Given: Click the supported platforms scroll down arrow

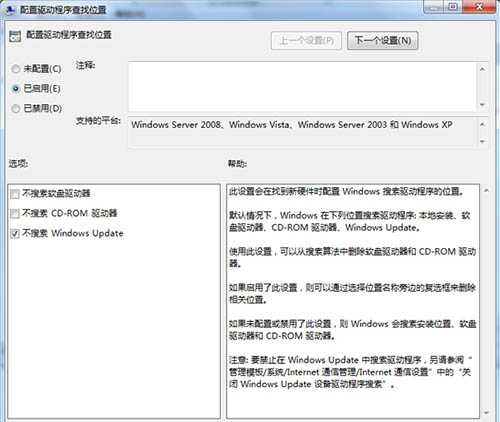Looking at the screenshot, I should [482, 141].
